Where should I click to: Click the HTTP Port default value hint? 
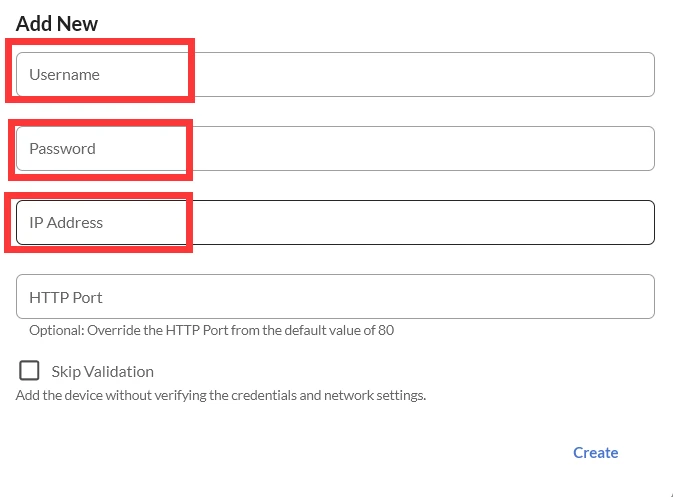[211, 330]
